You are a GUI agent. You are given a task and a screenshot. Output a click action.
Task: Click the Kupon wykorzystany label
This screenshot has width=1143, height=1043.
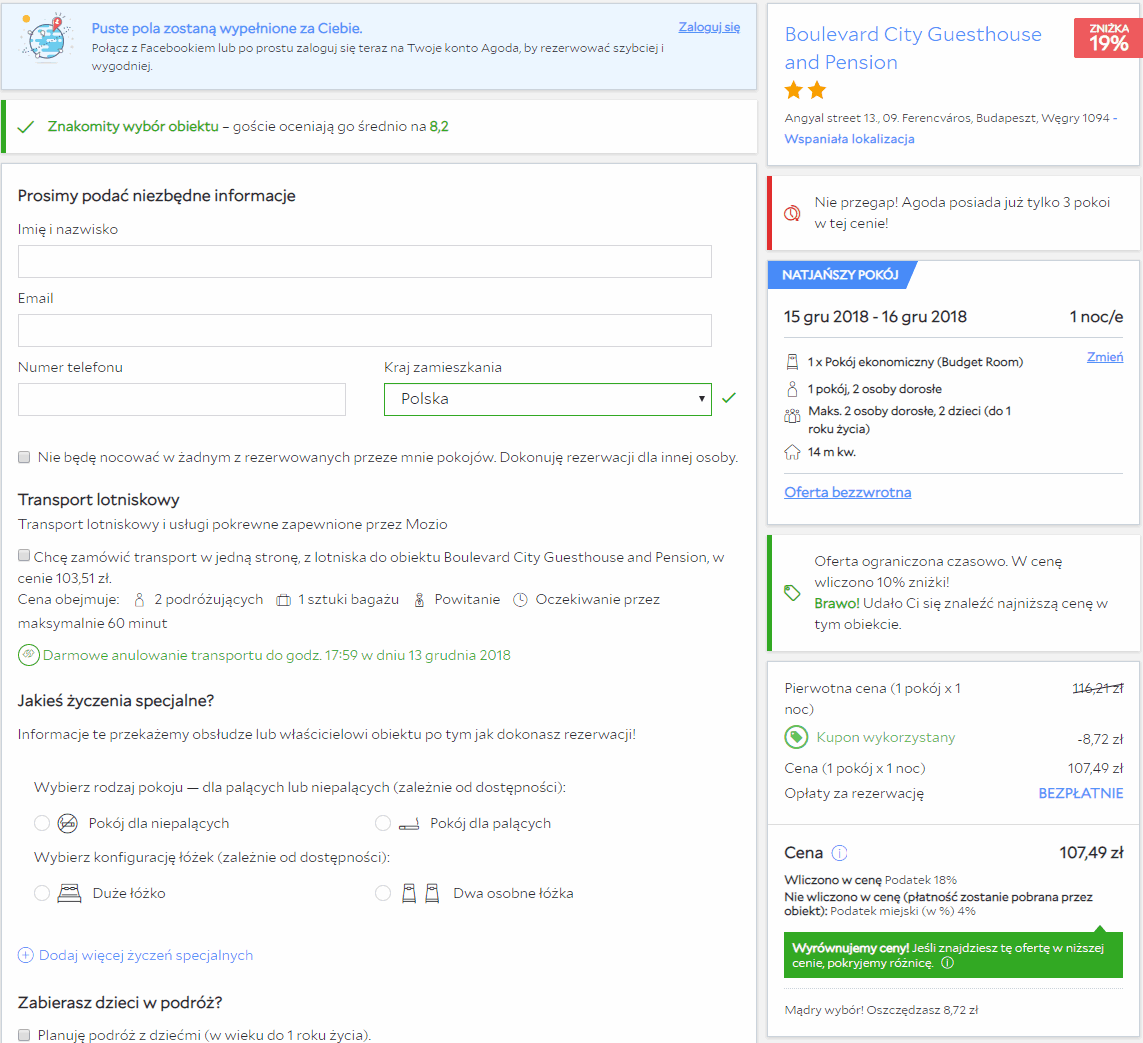pyautogui.click(x=886, y=738)
